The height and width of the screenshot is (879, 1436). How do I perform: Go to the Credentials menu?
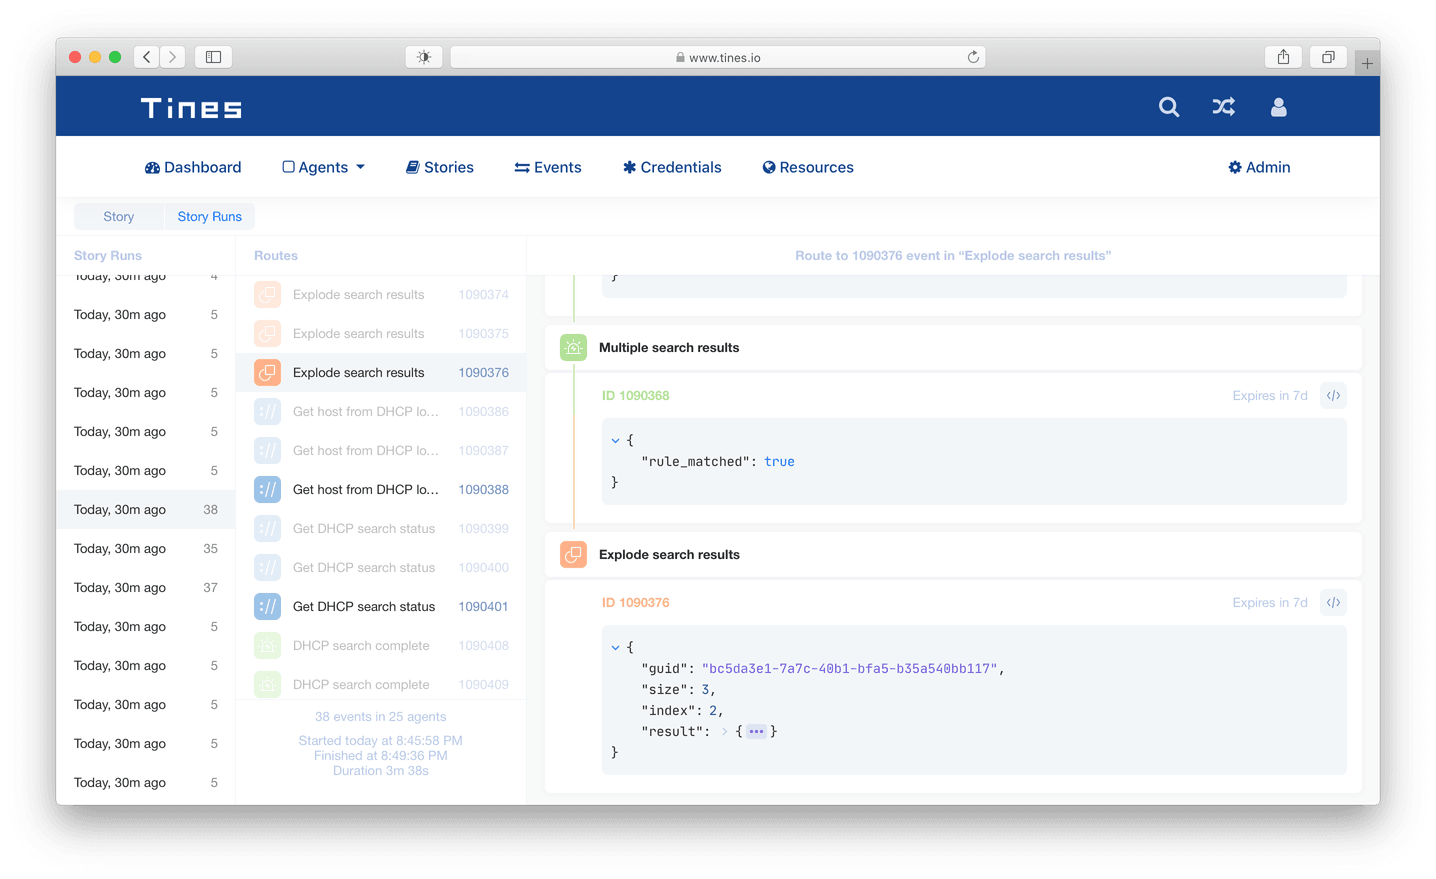tap(672, 168)
